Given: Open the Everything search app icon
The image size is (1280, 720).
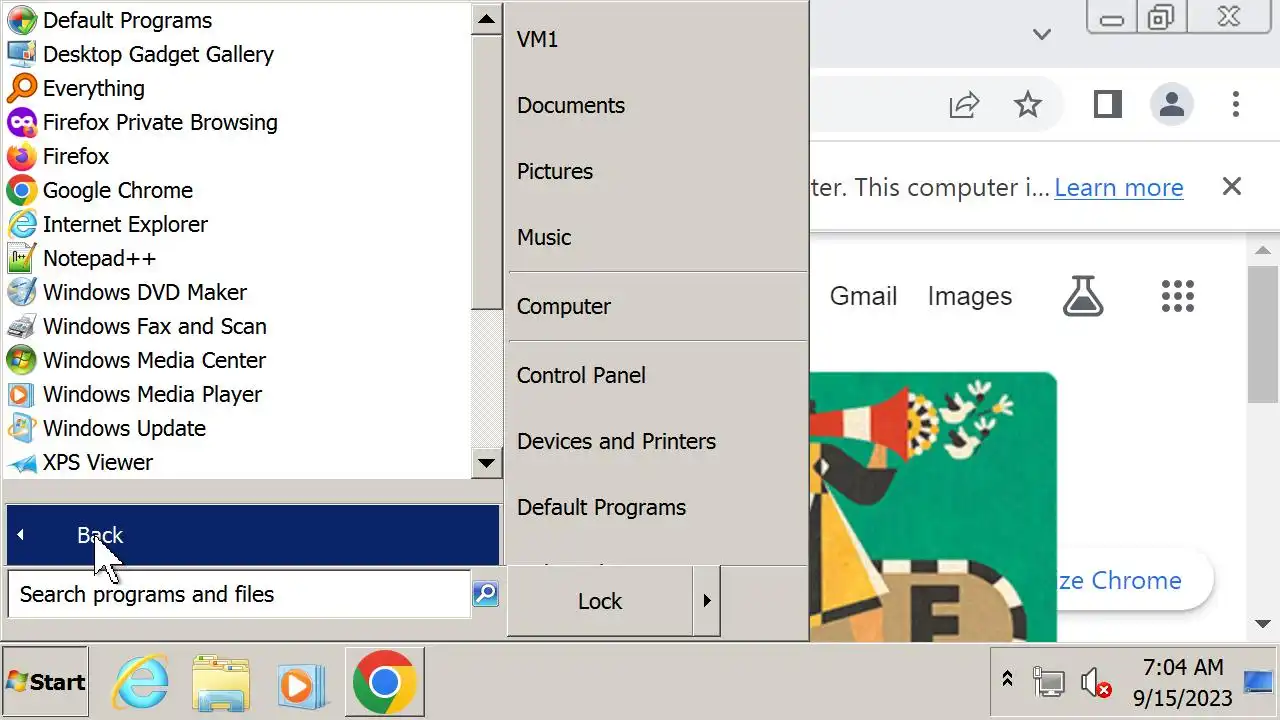Looking at the screenshot, I should click(22, 88).
